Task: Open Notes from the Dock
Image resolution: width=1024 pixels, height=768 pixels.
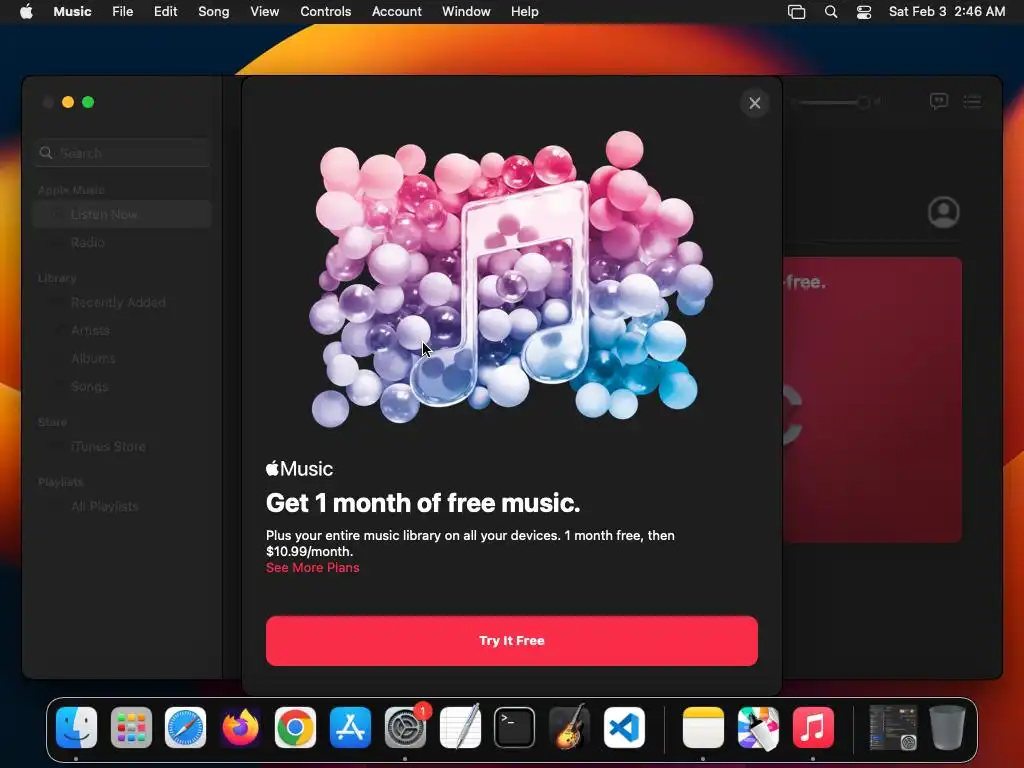Action: point(703,727)
